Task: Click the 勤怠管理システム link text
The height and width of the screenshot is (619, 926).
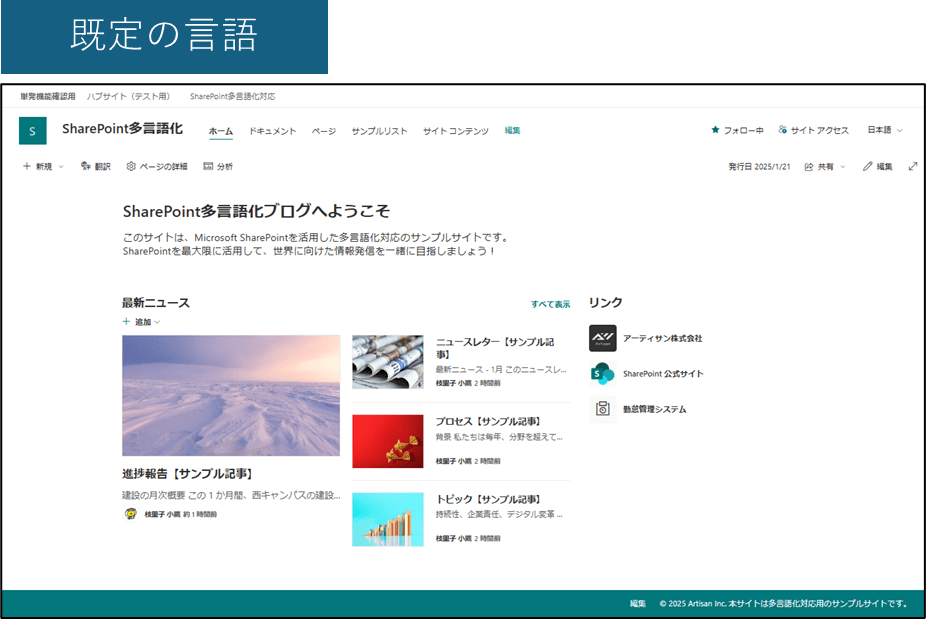Action: point(654,409)
